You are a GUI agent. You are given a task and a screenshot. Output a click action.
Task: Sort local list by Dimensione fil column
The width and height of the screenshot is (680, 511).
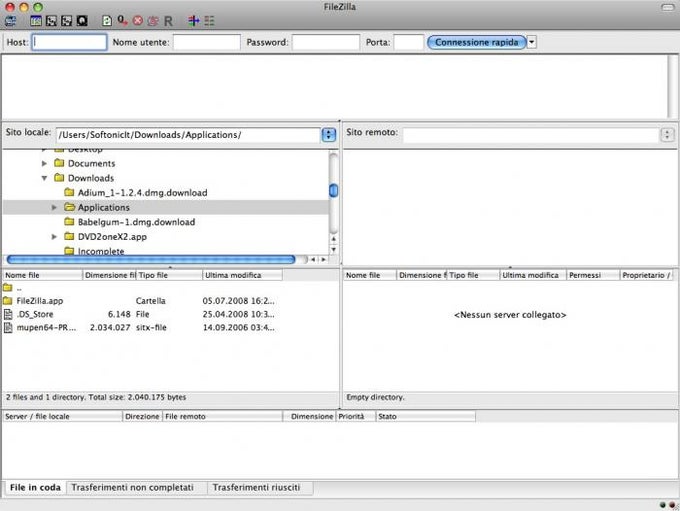tap(109, 275)
